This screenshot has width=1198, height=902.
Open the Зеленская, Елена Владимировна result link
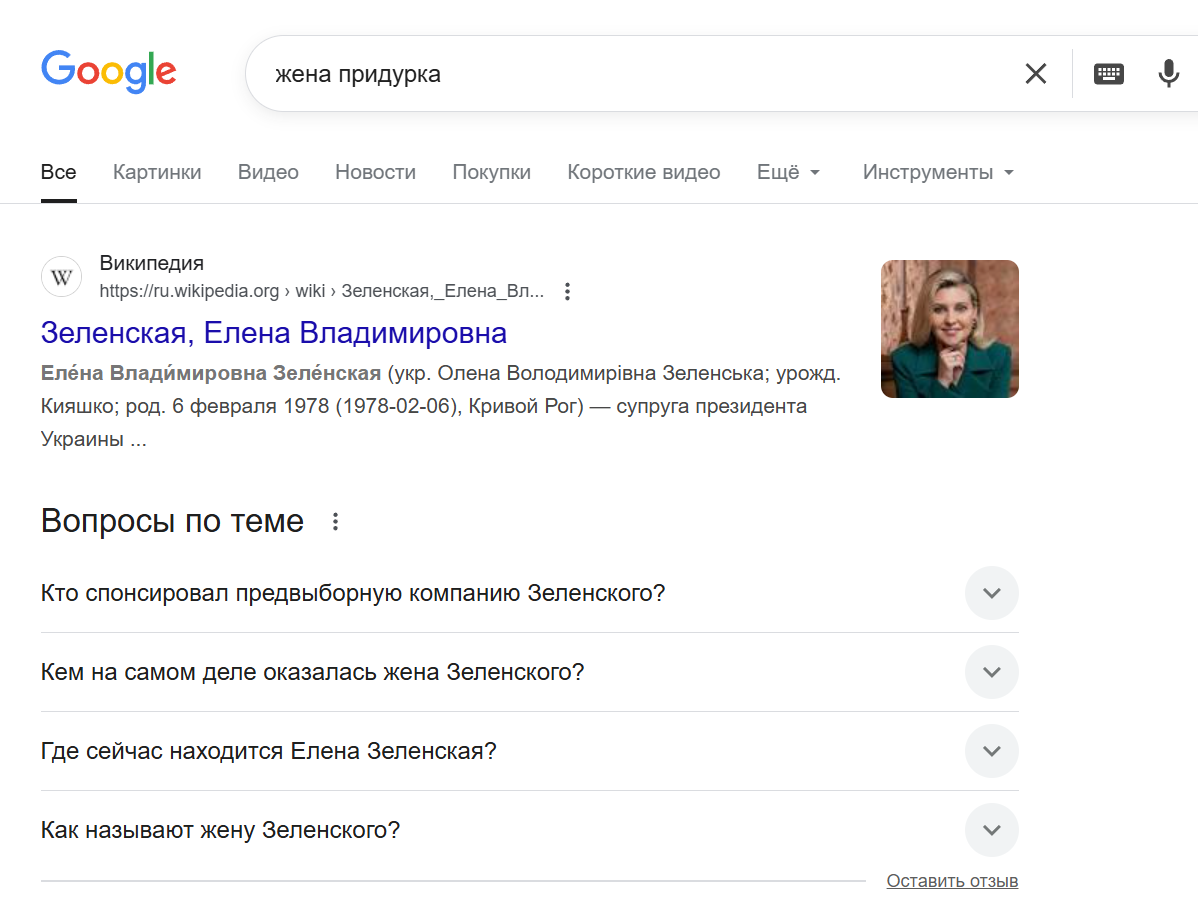[x=274, y=332]
